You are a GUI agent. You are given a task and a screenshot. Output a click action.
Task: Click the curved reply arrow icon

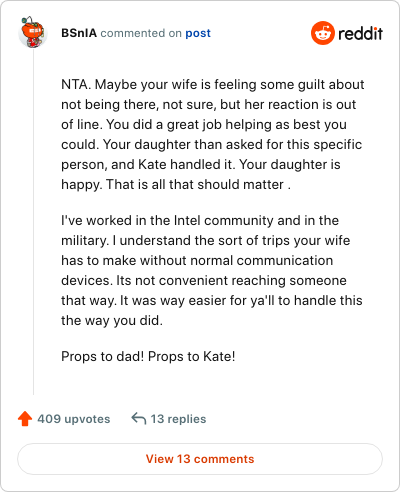[x=139, y=419]
